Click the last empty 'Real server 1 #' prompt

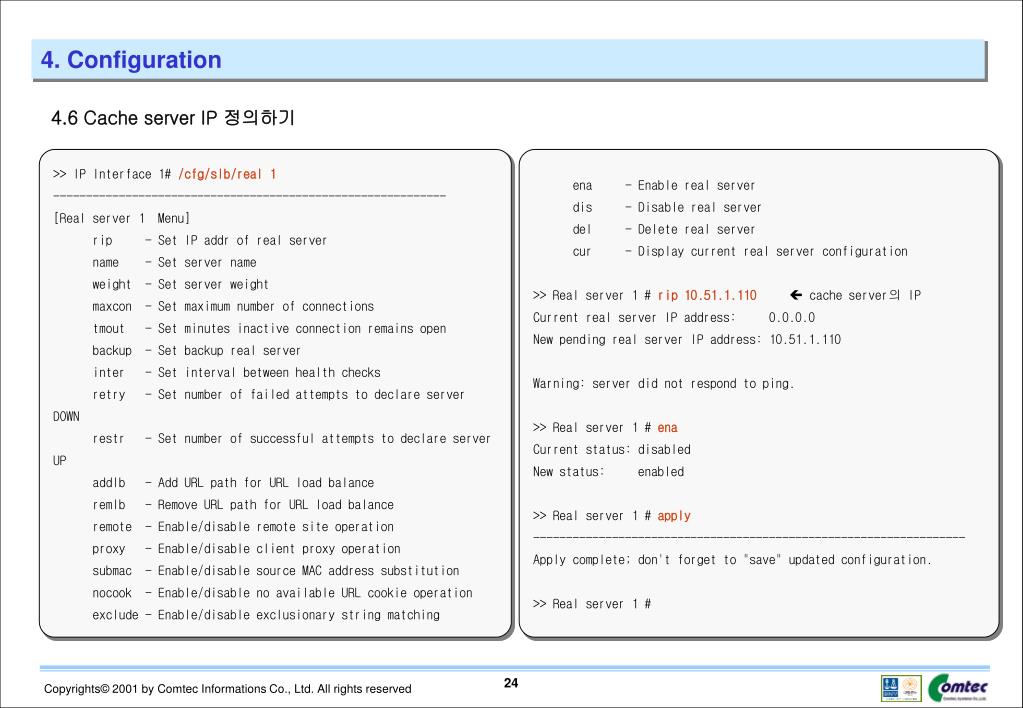click(x=592, y=604)
